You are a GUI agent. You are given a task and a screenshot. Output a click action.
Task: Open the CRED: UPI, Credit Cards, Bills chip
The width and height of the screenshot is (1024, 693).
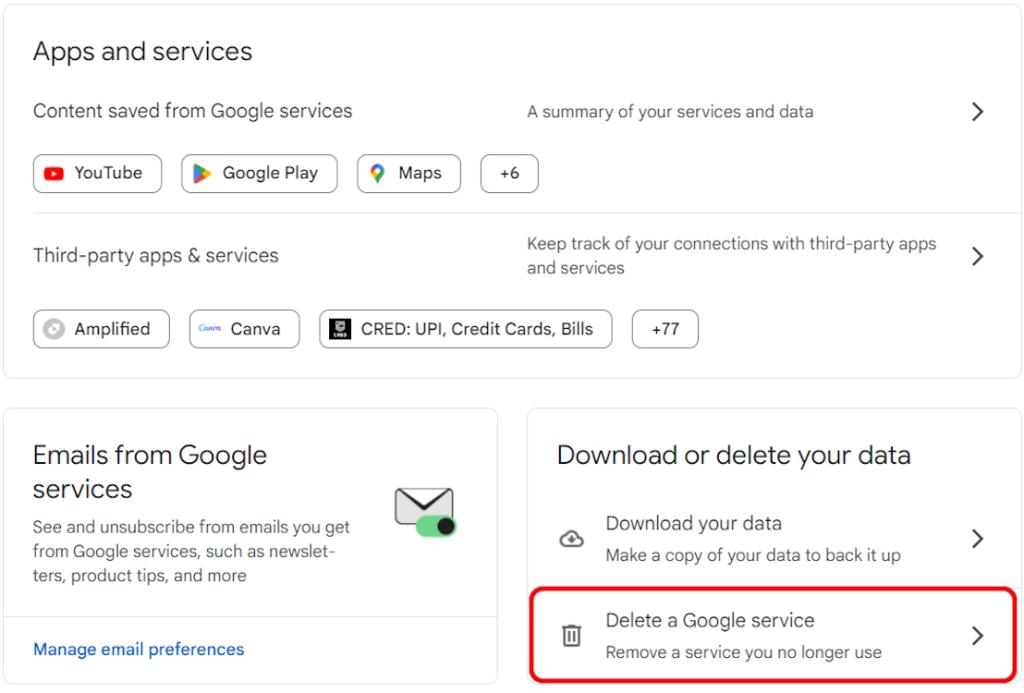pos(465,328)
